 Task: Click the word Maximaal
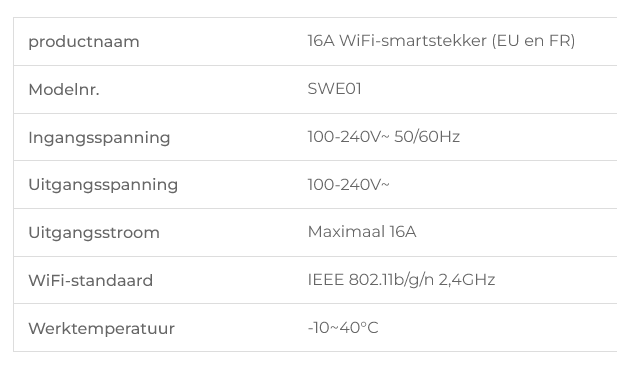[x=346, y=232]
